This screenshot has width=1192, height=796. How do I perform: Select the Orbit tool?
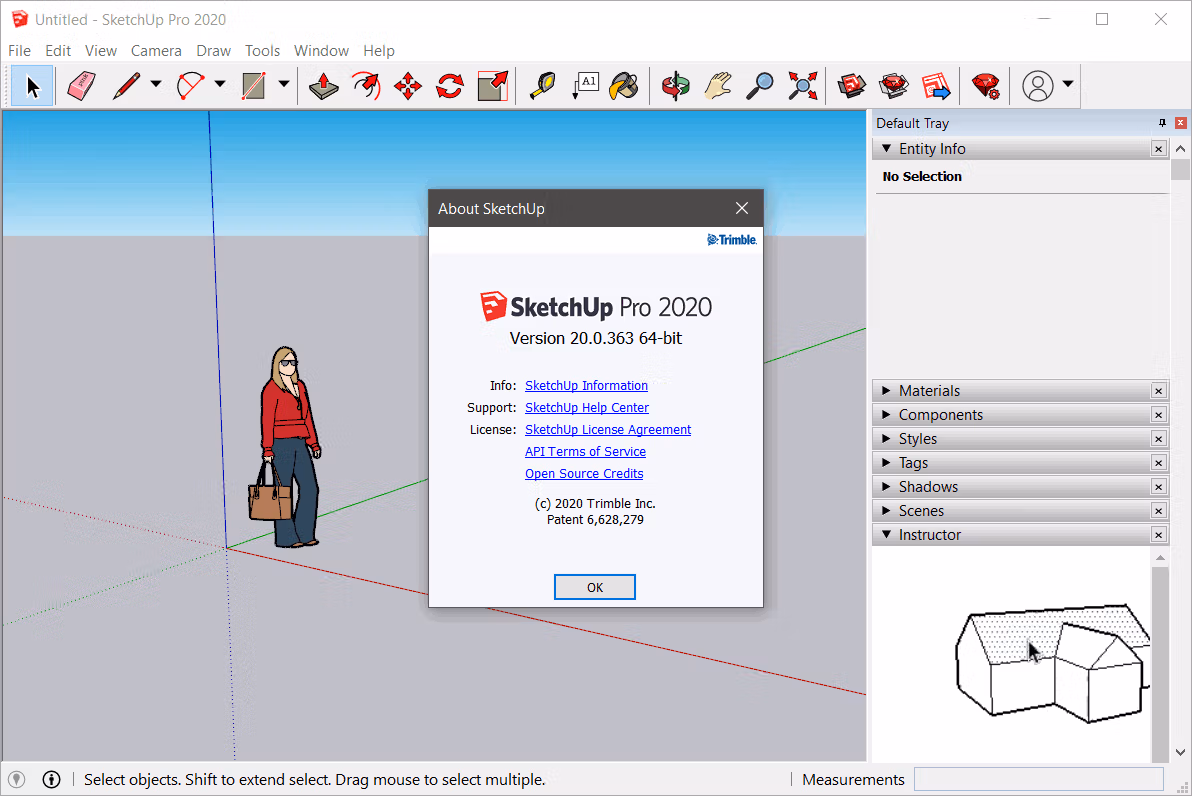point(675,86)
